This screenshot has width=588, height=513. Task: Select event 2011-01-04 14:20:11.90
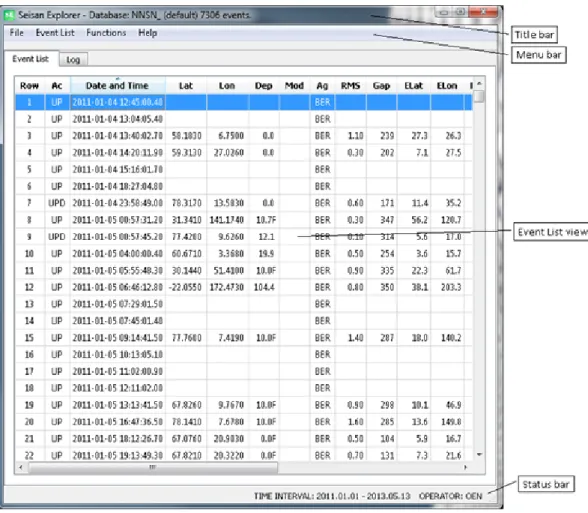point(244,153)
